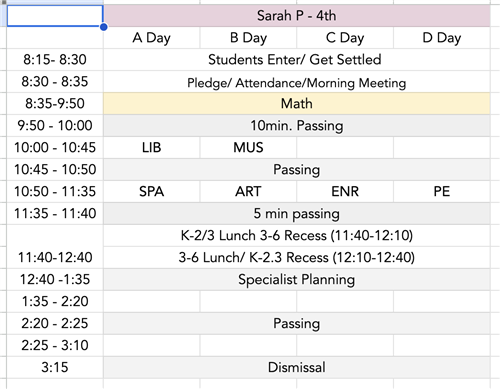Click the 'A Day' column header cell
The image size is (500, 389).
pyautogui.click(x=152, y=38)
